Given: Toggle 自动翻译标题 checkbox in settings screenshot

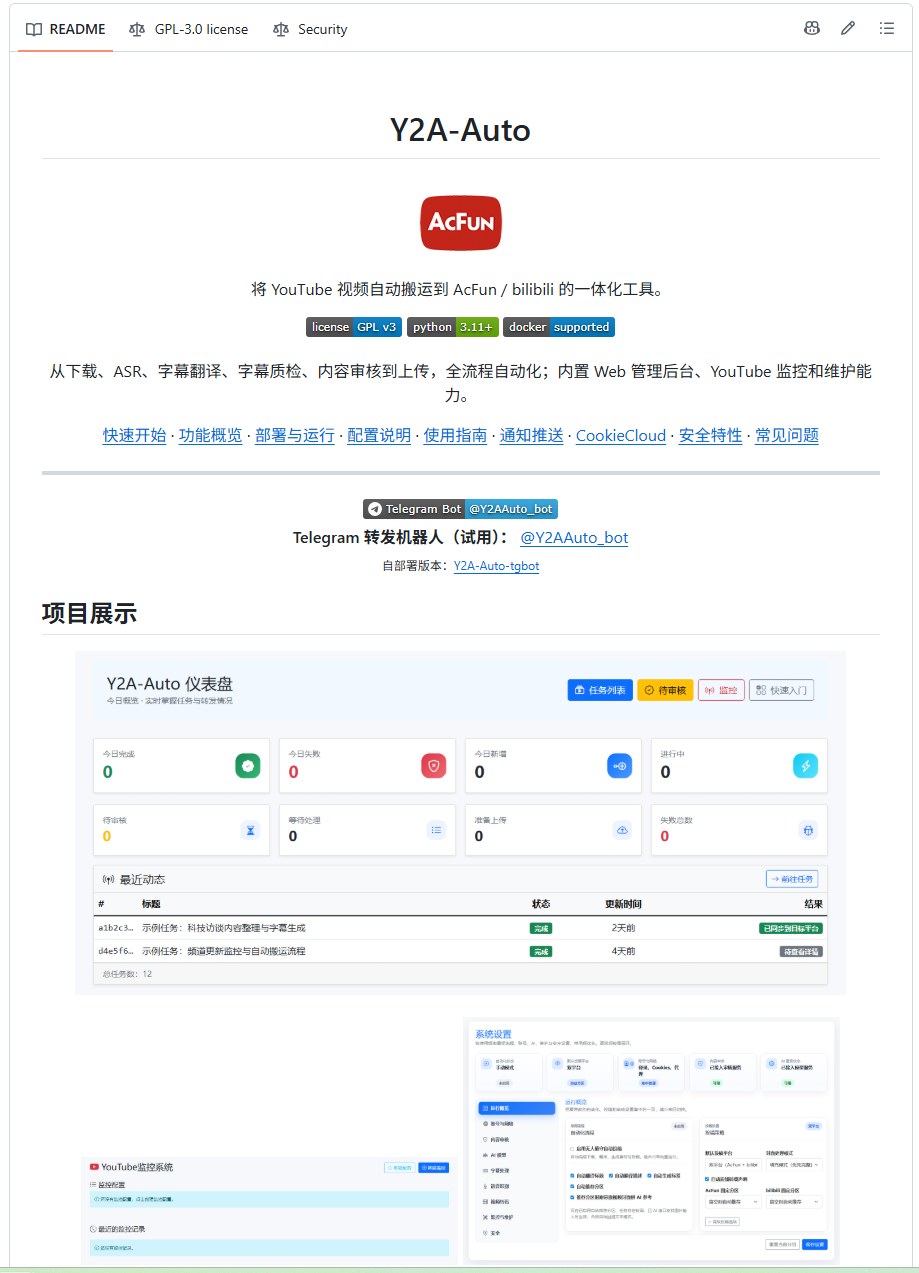Looking at the screenshot, I should click(572, 1176).
